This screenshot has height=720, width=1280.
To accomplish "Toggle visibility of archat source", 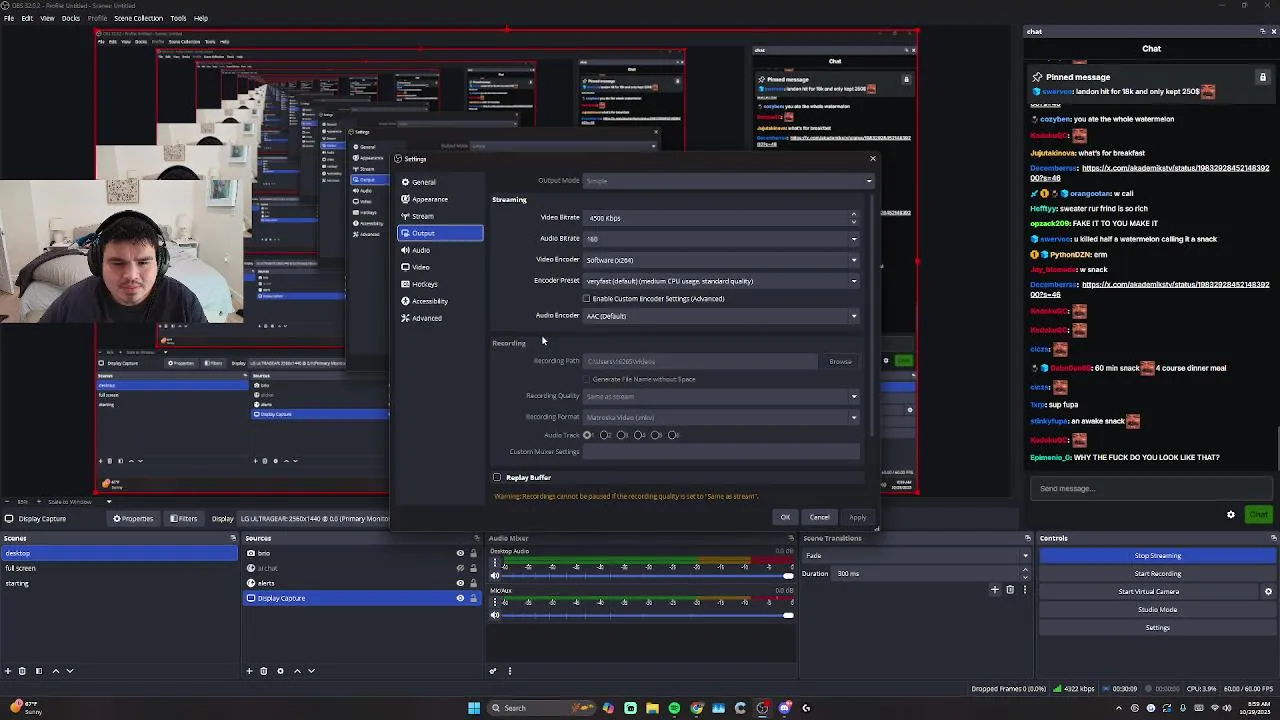I will click(460, 568).
